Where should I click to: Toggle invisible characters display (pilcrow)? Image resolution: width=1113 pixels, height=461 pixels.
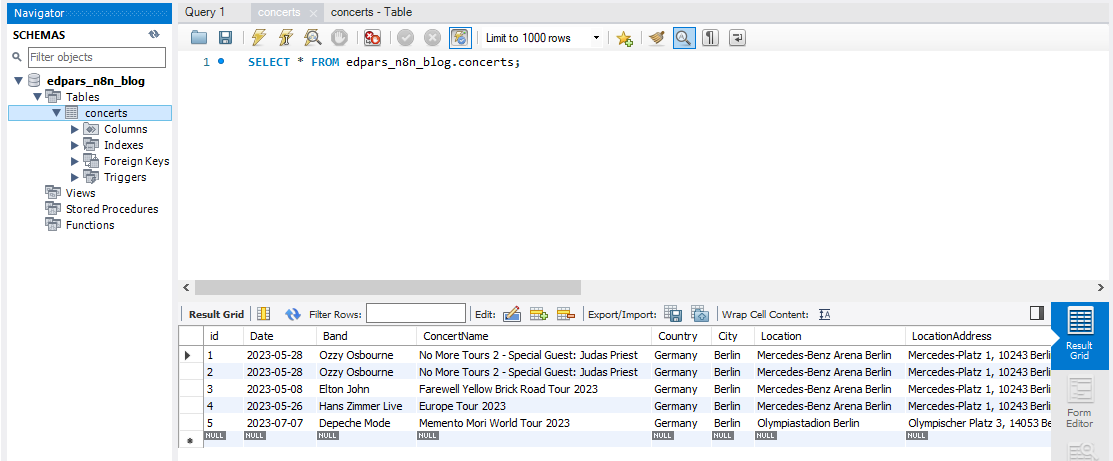pyautogui.click(x=710, y=38)
